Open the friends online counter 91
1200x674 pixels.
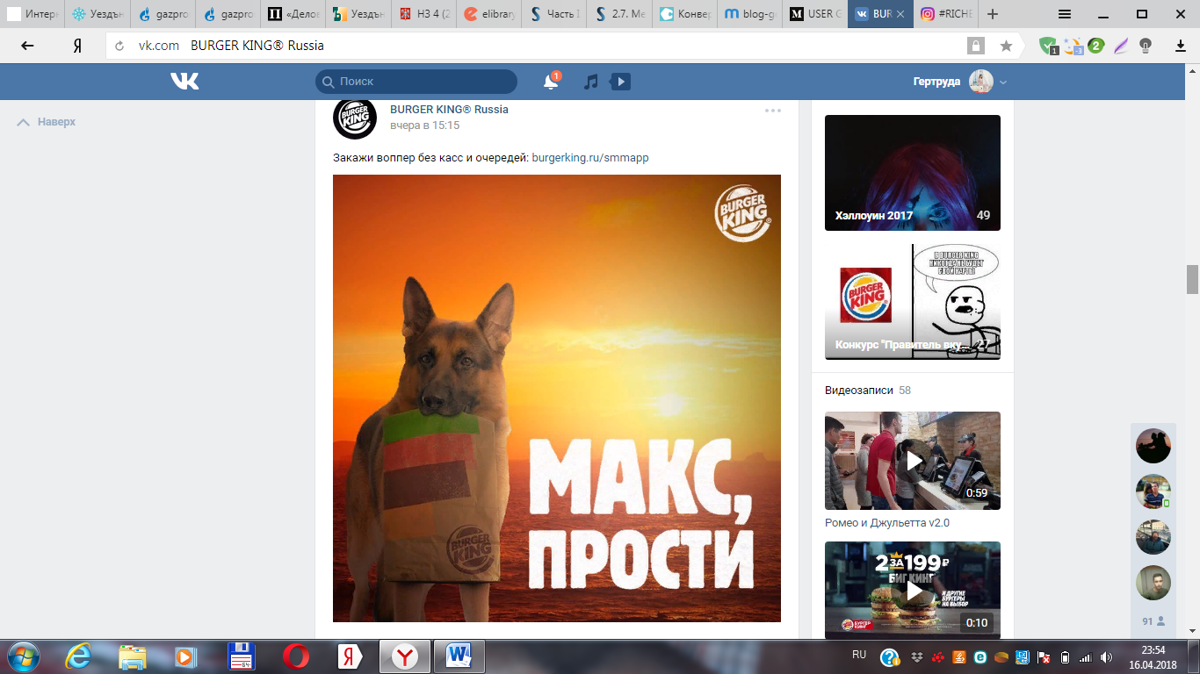point(1153,621)
